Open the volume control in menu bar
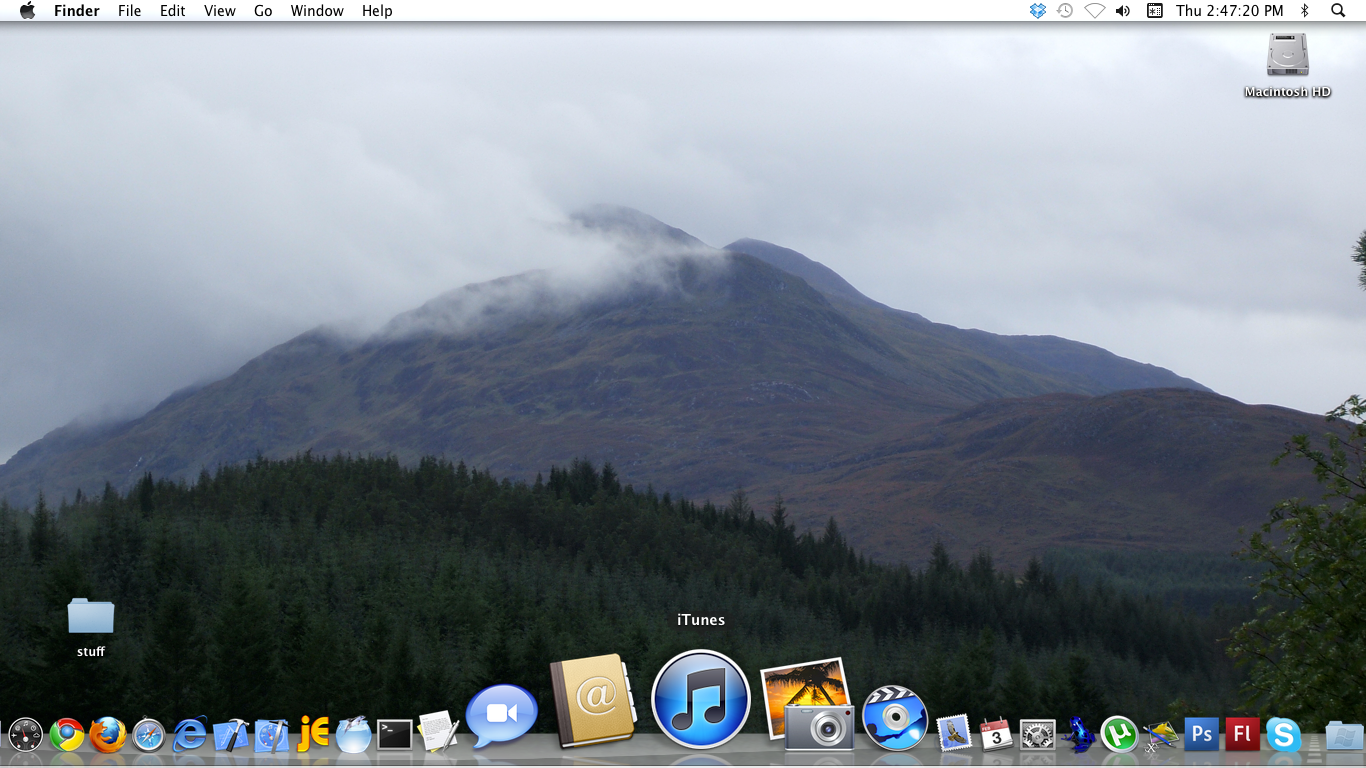The image size is (1366, 768). (1123, 11)
